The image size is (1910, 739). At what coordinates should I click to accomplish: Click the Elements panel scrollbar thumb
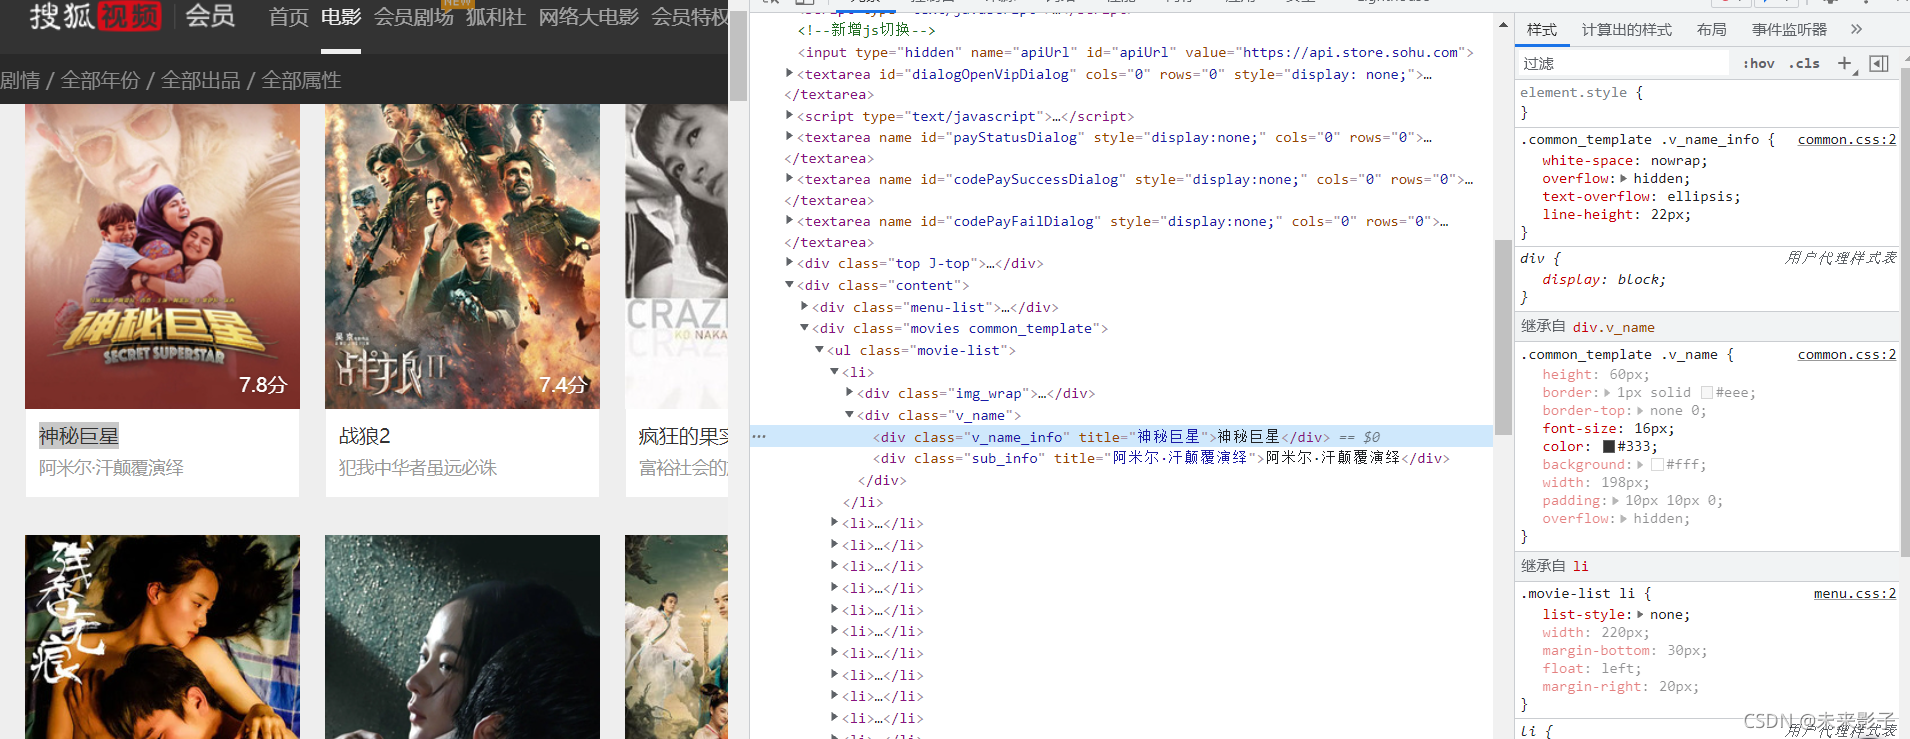click(1503, 337)
